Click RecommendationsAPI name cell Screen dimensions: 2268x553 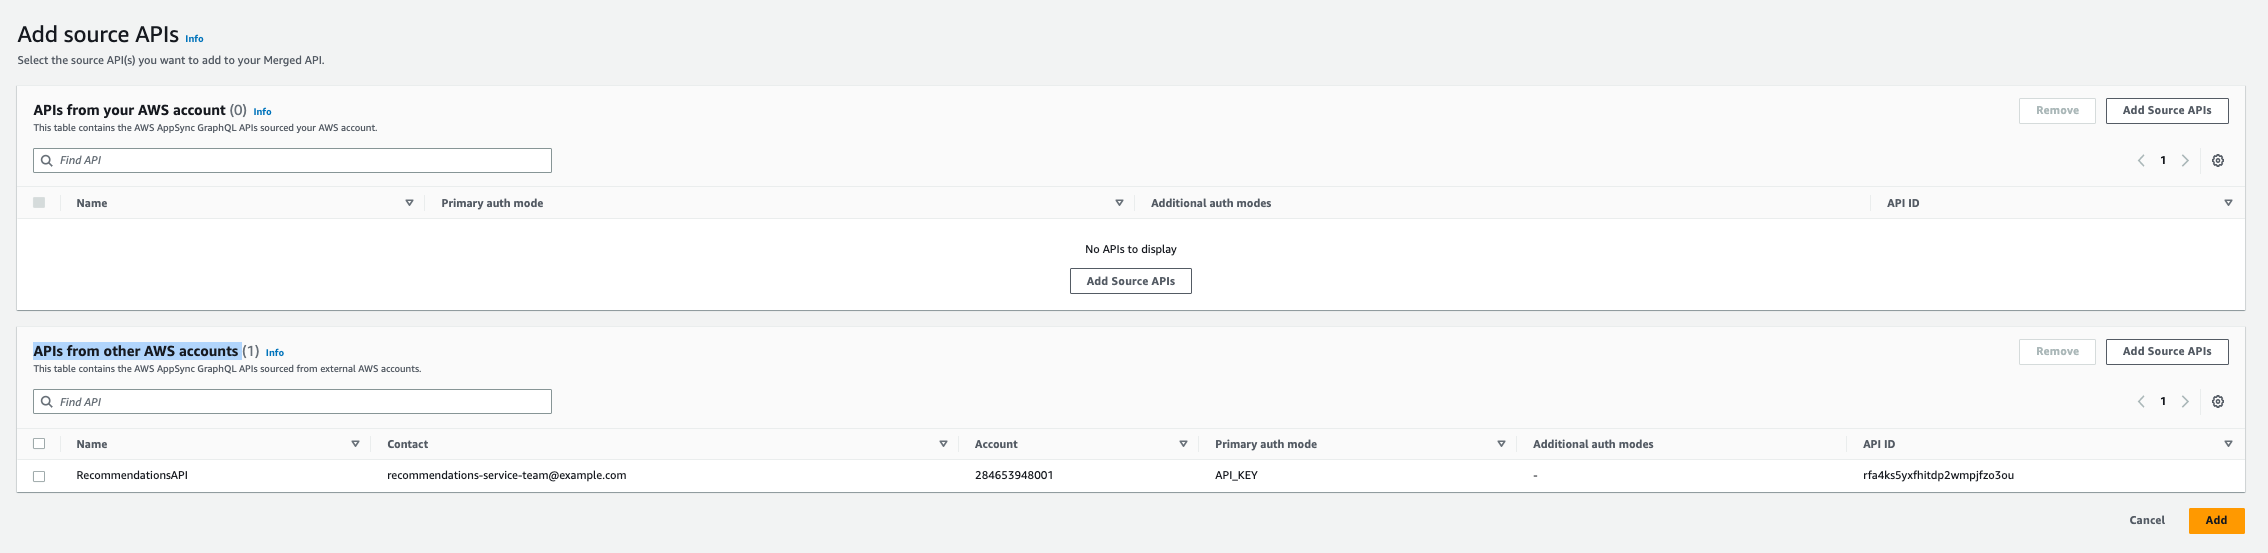pos(132,476)
